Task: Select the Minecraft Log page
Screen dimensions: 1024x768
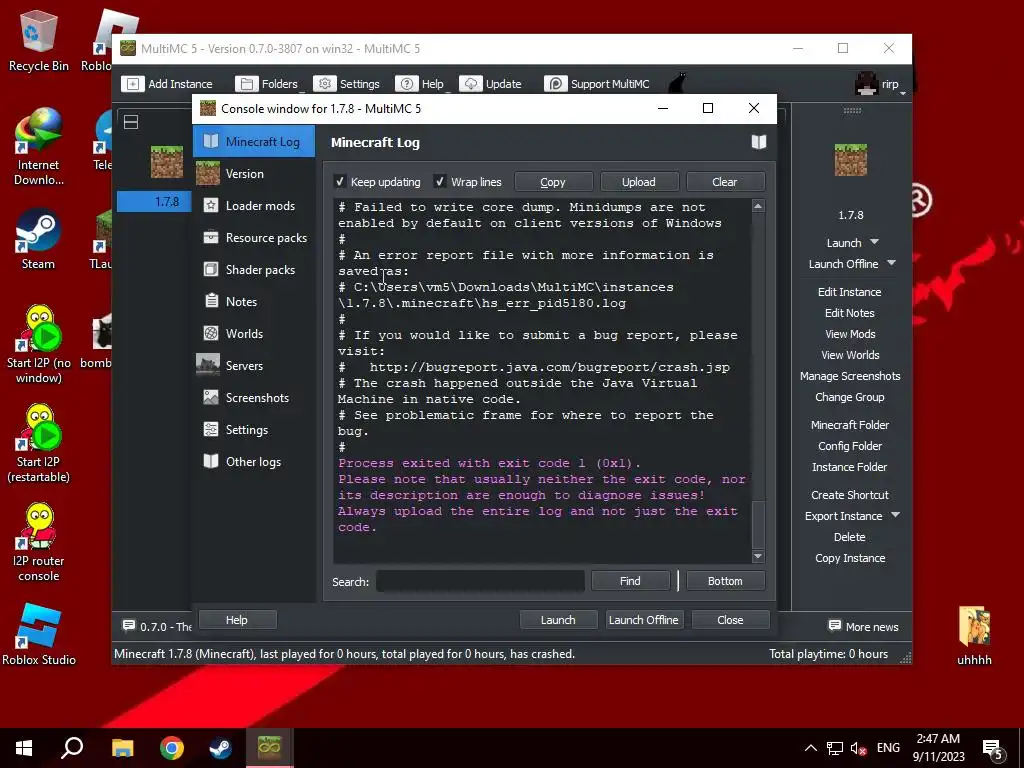Action: 254,141
